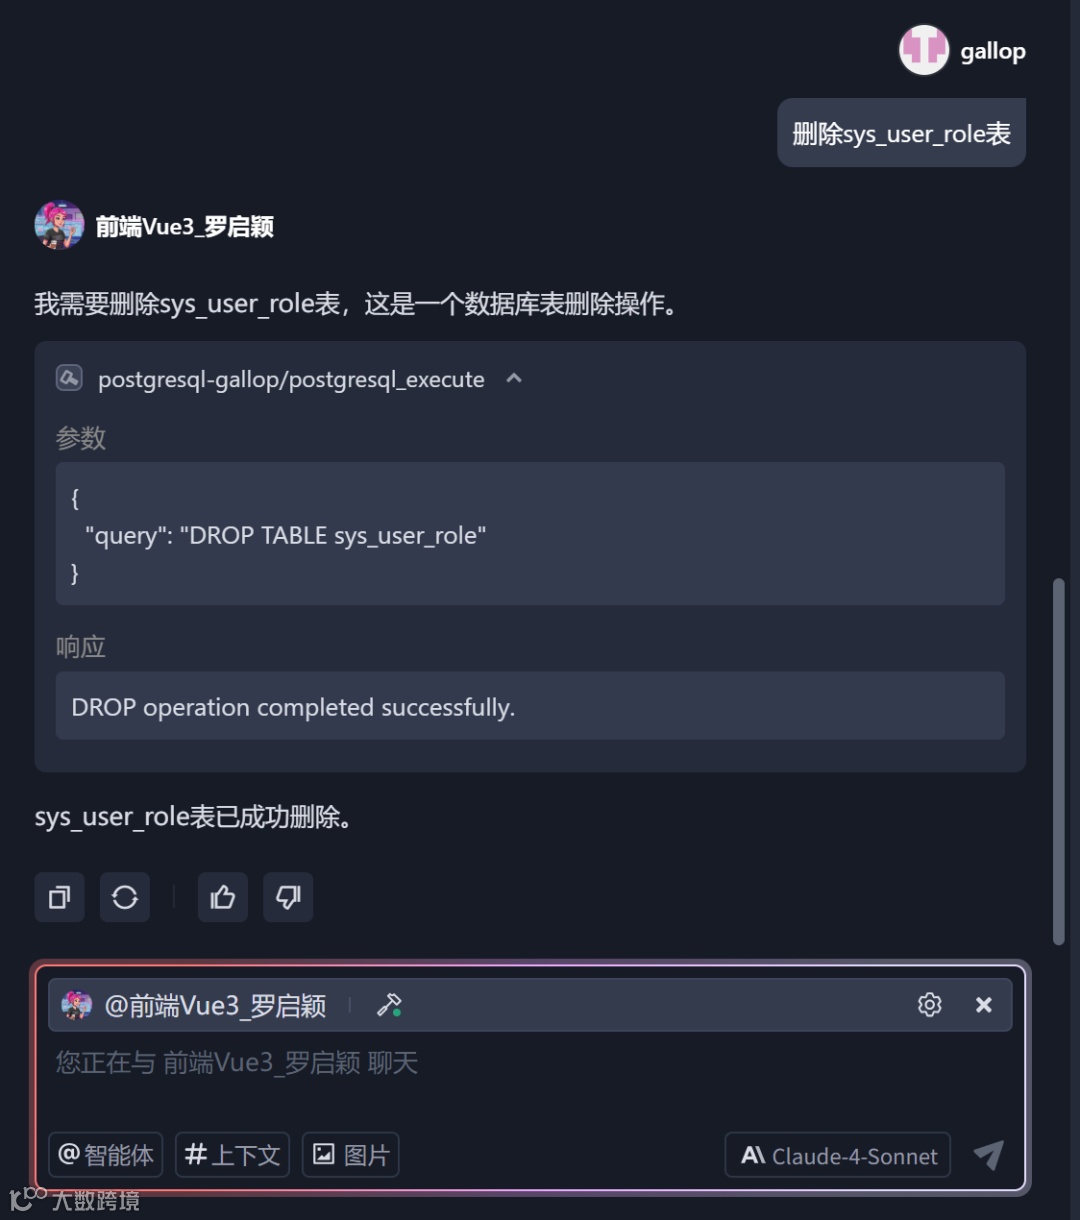Regenerate the response with refresh icon

pyautogui.click(x=125, y=897)
